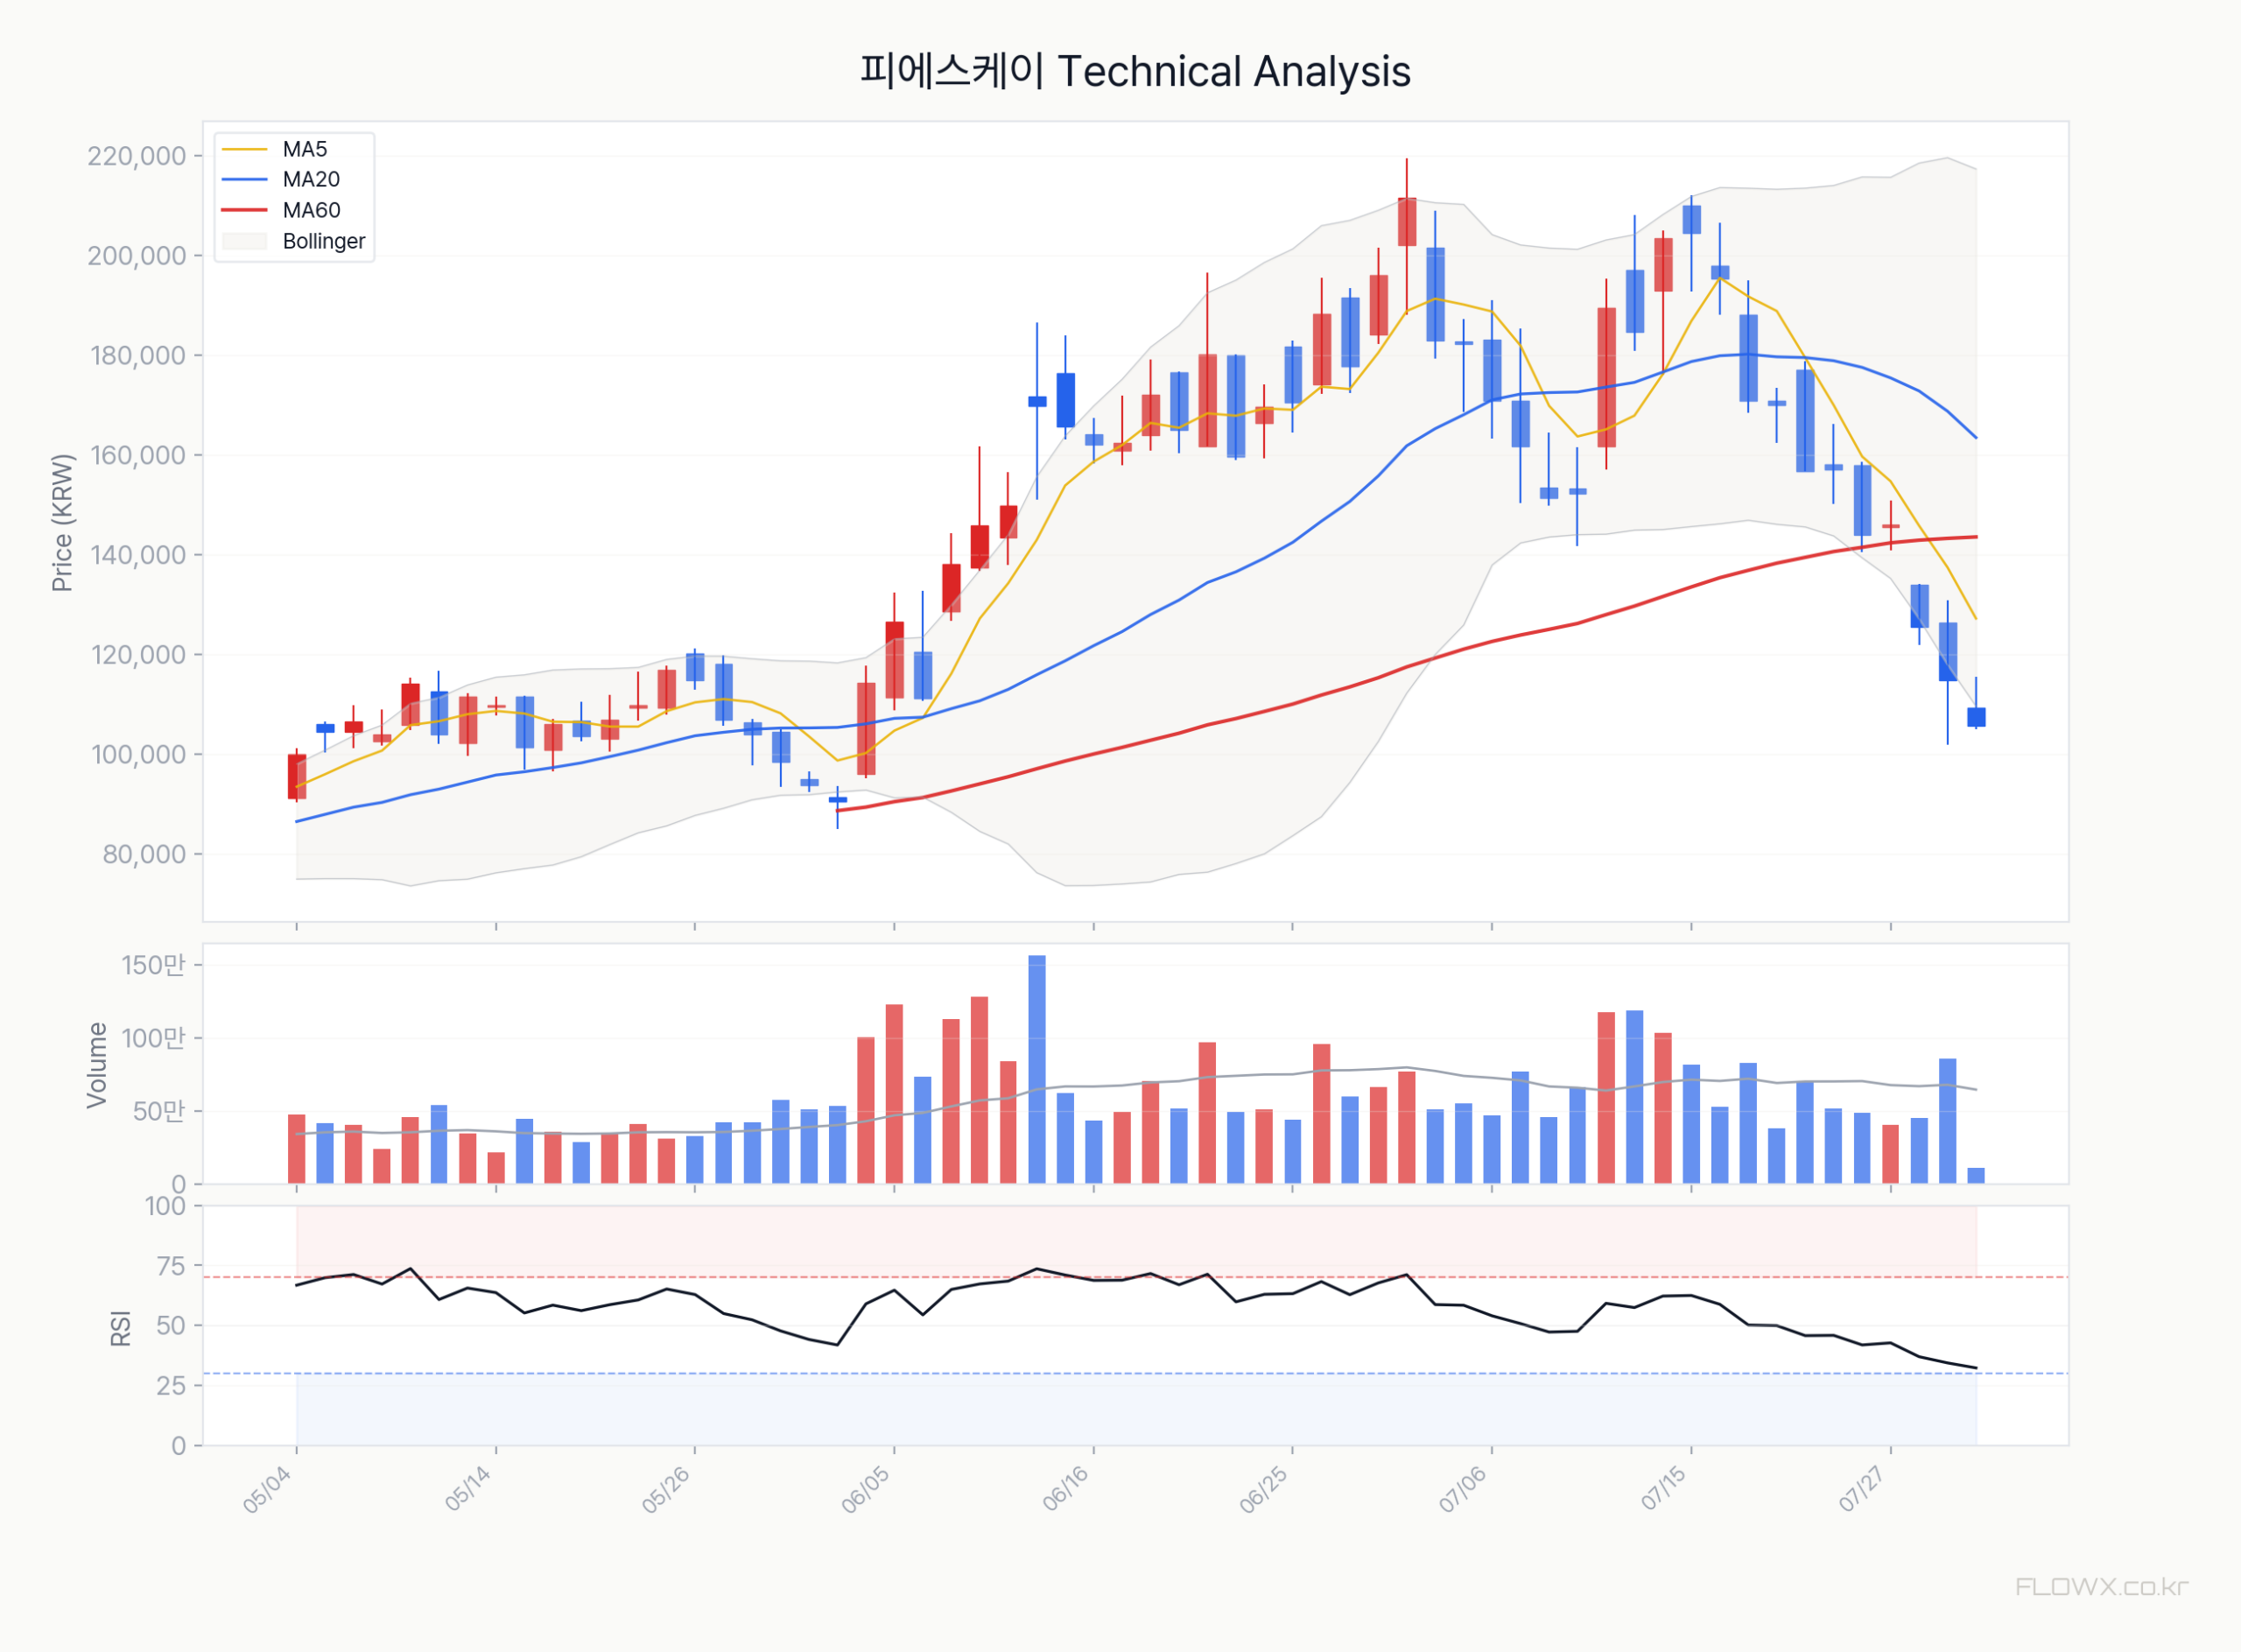Image resolution: width=2241 pixels, height=1652 pixels.
Task: Select the gray Bollinger legend patch
Action: tap(244, 241)
